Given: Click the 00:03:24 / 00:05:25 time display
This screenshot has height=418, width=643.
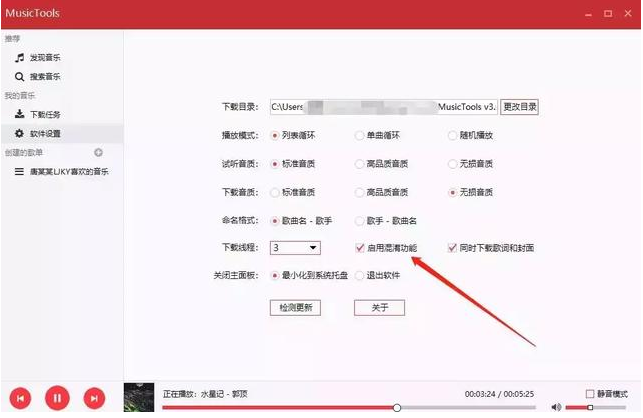Looking at the screenshot, I should tap(499, 394).
